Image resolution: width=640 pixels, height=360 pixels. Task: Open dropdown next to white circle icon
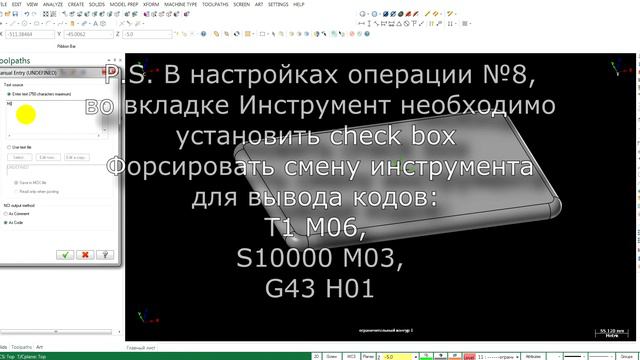coord(367,14)
